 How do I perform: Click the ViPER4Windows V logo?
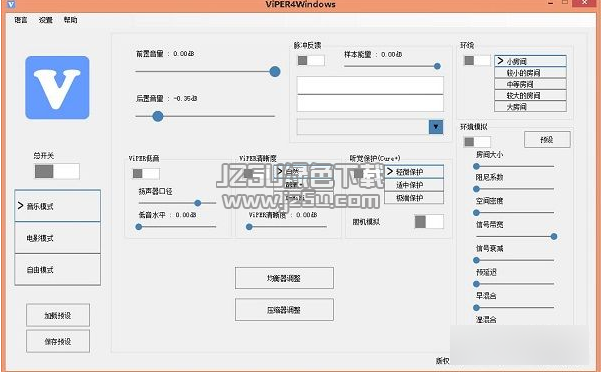click(57, 88)
